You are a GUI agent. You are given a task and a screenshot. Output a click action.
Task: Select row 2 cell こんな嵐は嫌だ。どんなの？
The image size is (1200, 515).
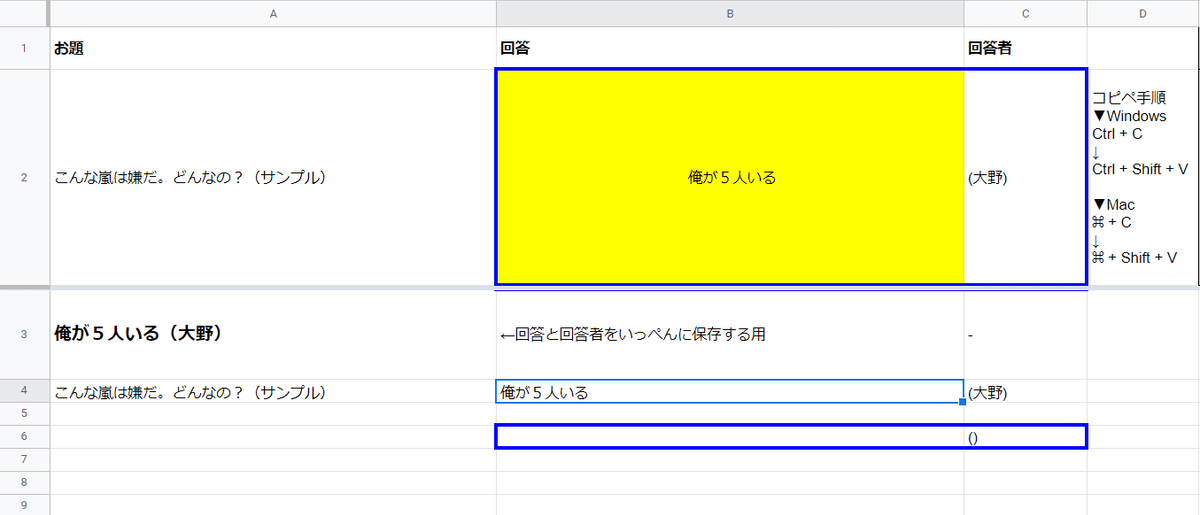(x=273, y=177)
